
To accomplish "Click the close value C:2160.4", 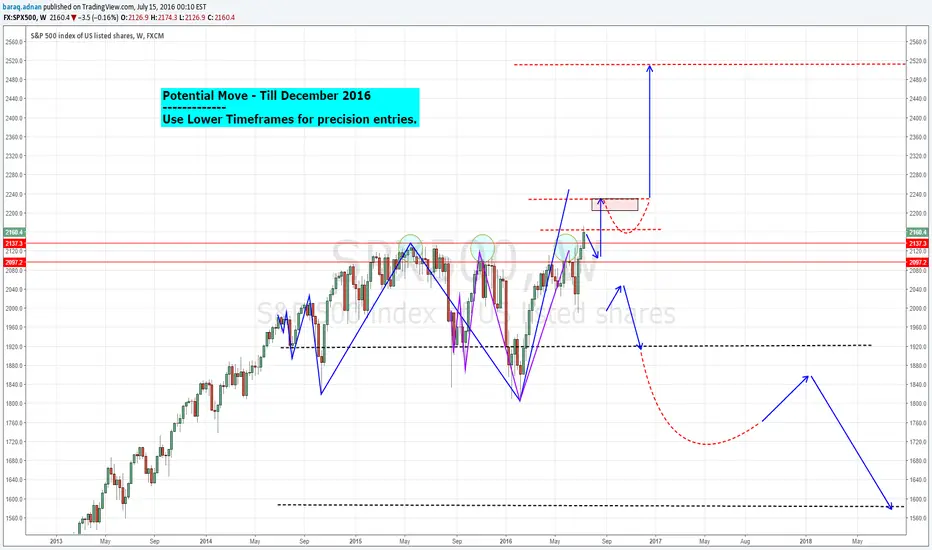I will tap(221, 18).
